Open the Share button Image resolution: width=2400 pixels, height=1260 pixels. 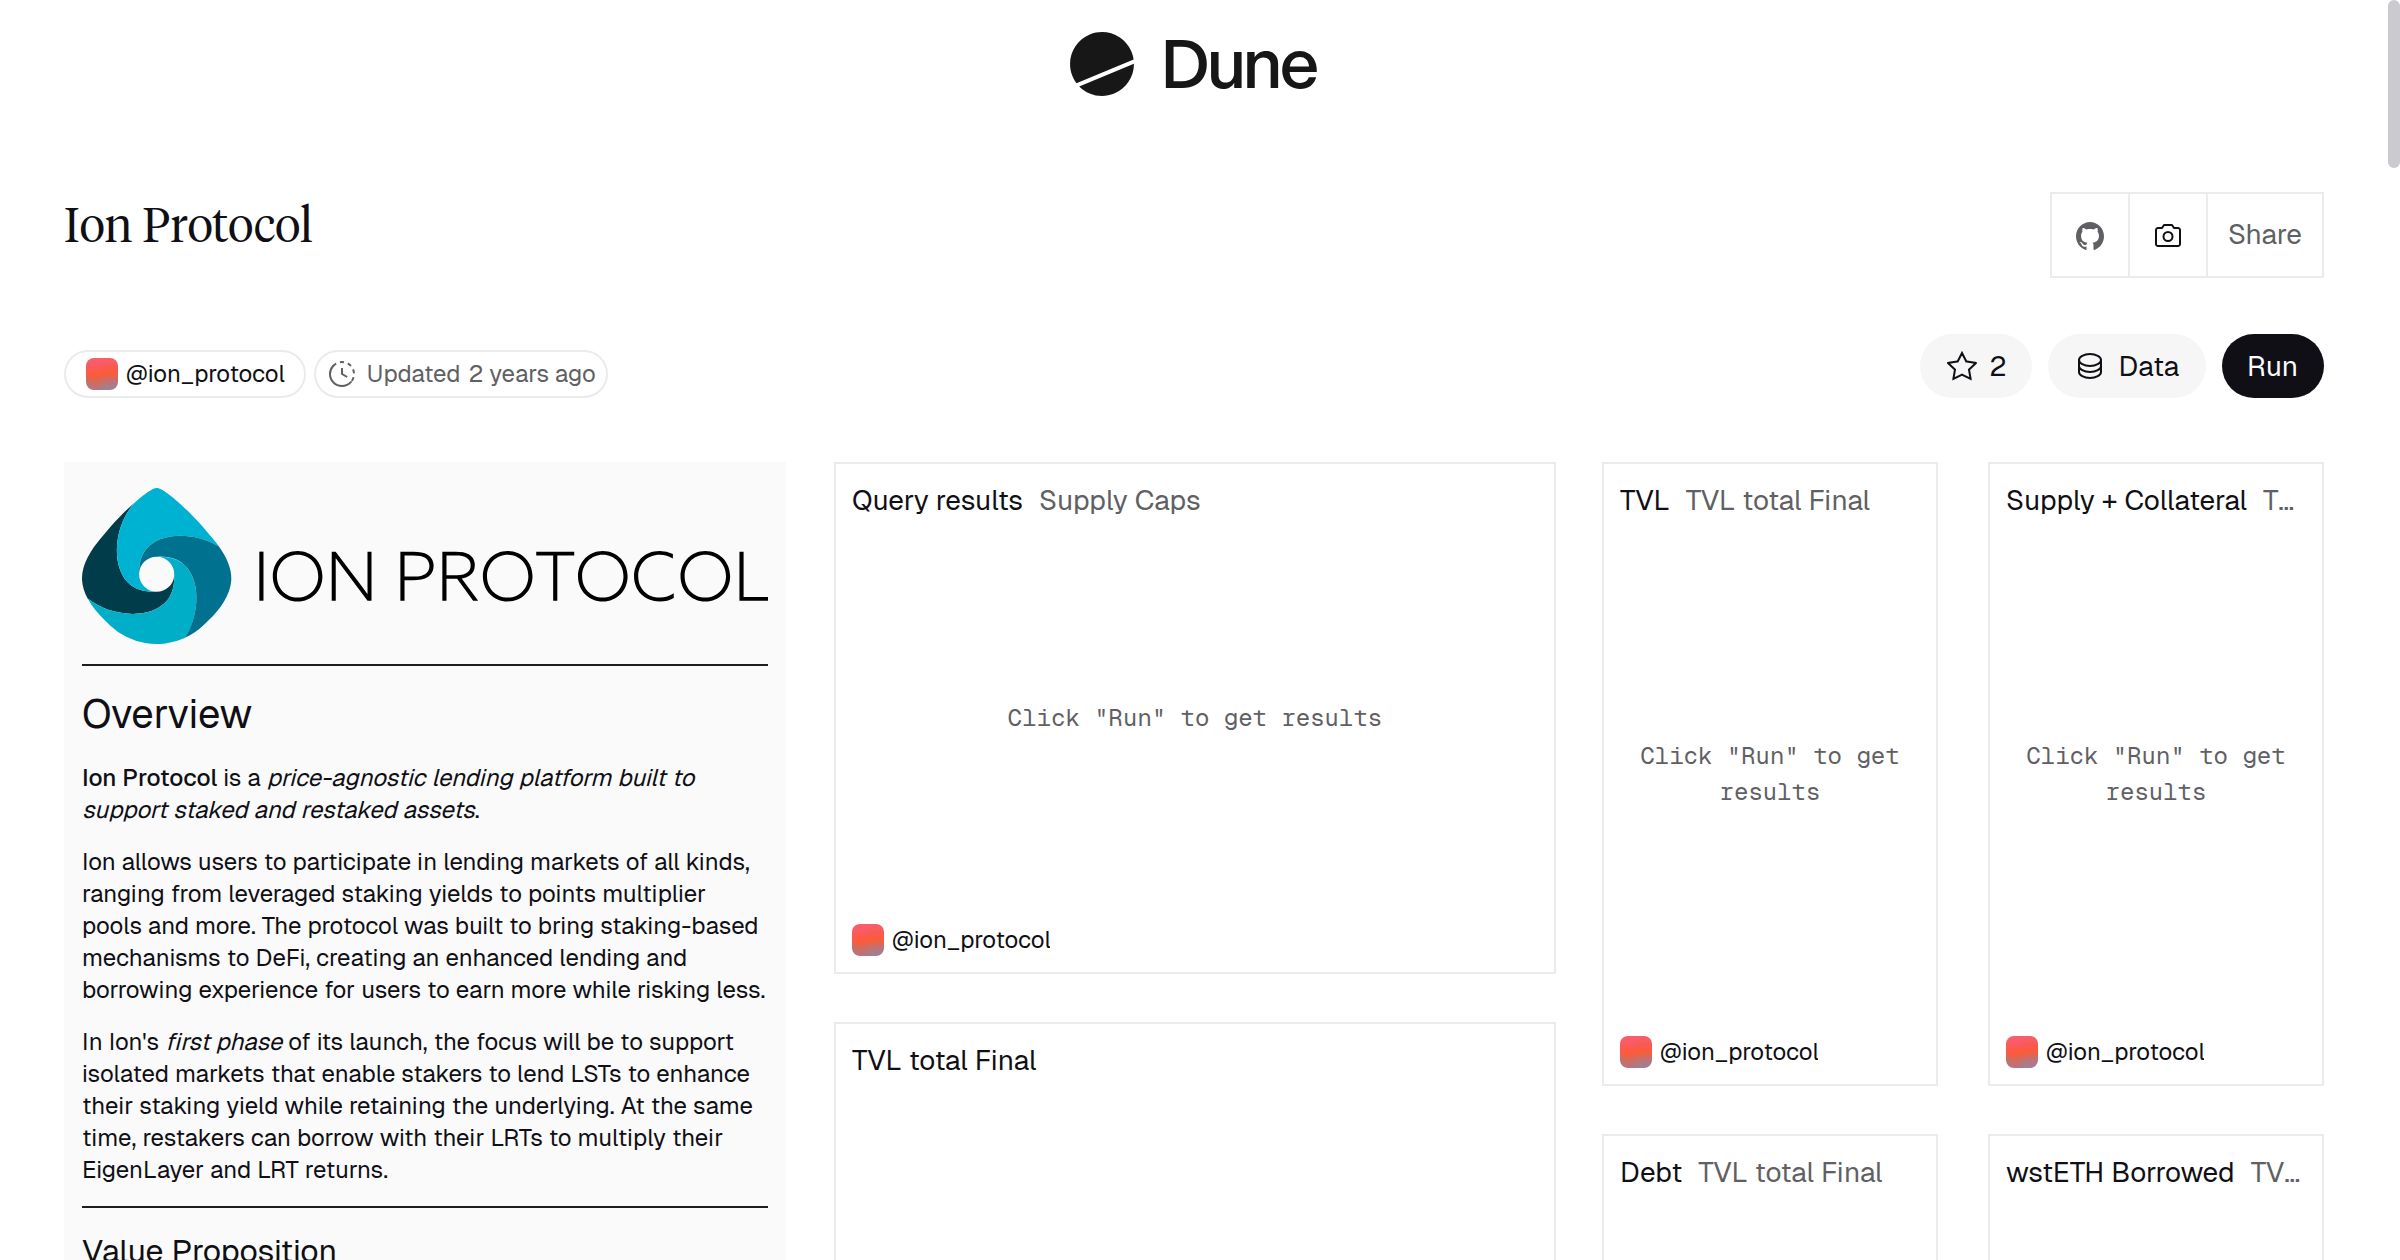(2264, 236)
